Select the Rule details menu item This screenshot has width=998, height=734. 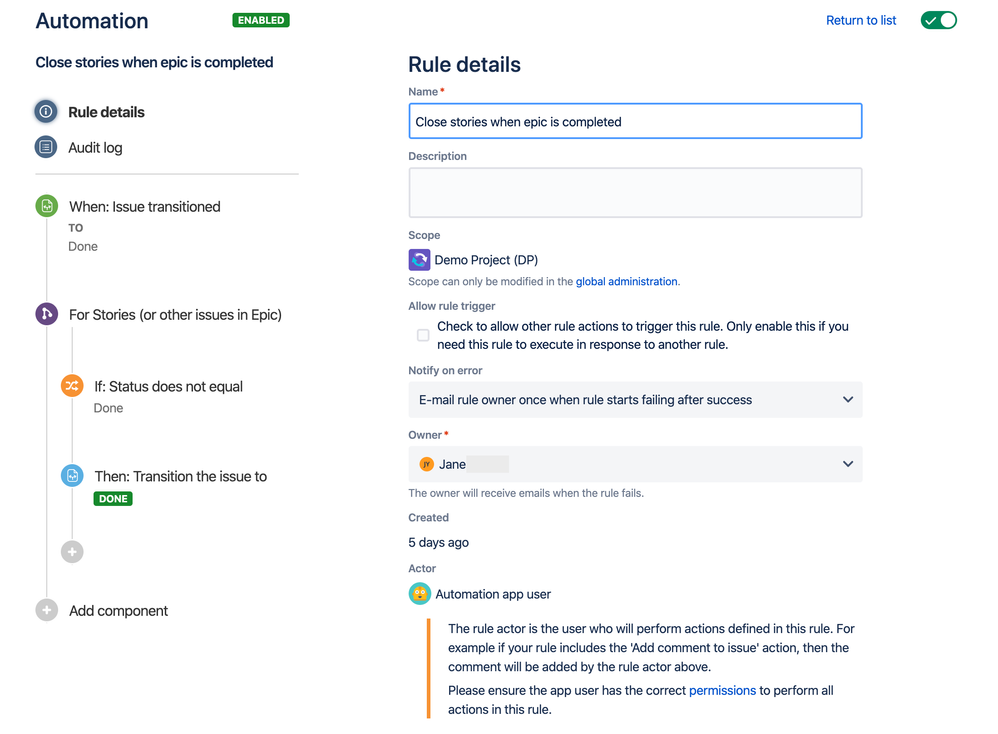pos(106,112)
